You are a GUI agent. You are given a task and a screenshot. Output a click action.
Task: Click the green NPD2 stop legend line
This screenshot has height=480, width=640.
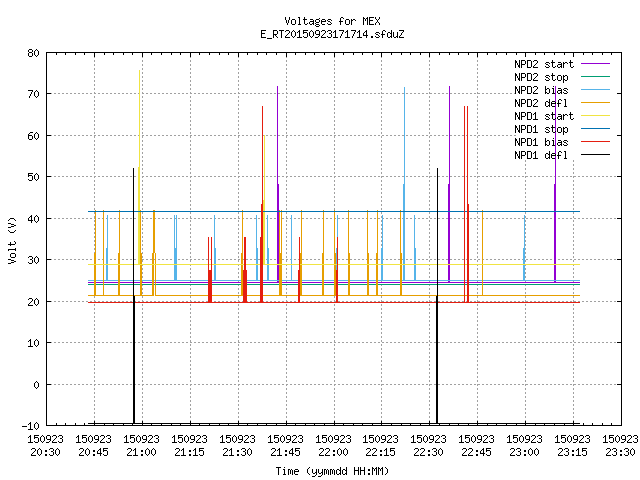click(595, 76)
